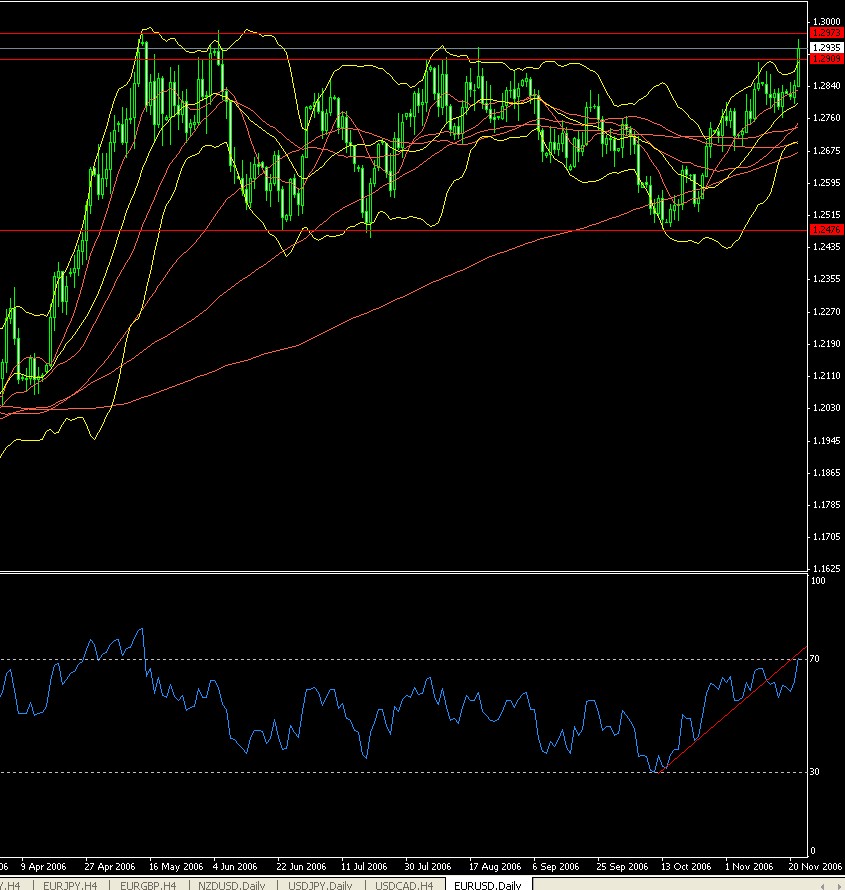Select the active EURUSD.Daily chart tab
This screenshot has width=845, height=890.
coord(488,885)
